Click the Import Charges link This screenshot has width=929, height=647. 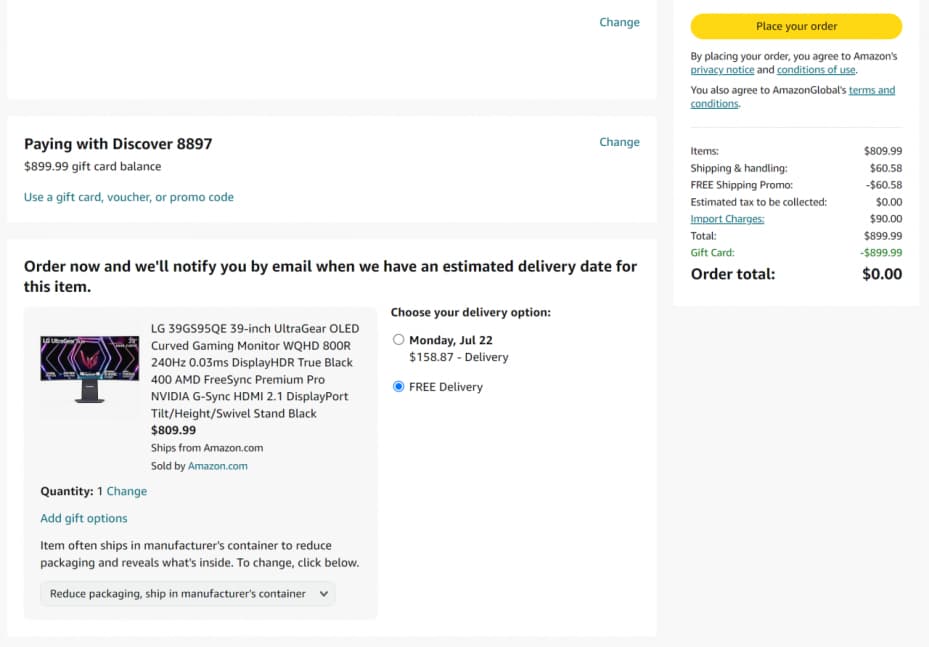(727, 219)
